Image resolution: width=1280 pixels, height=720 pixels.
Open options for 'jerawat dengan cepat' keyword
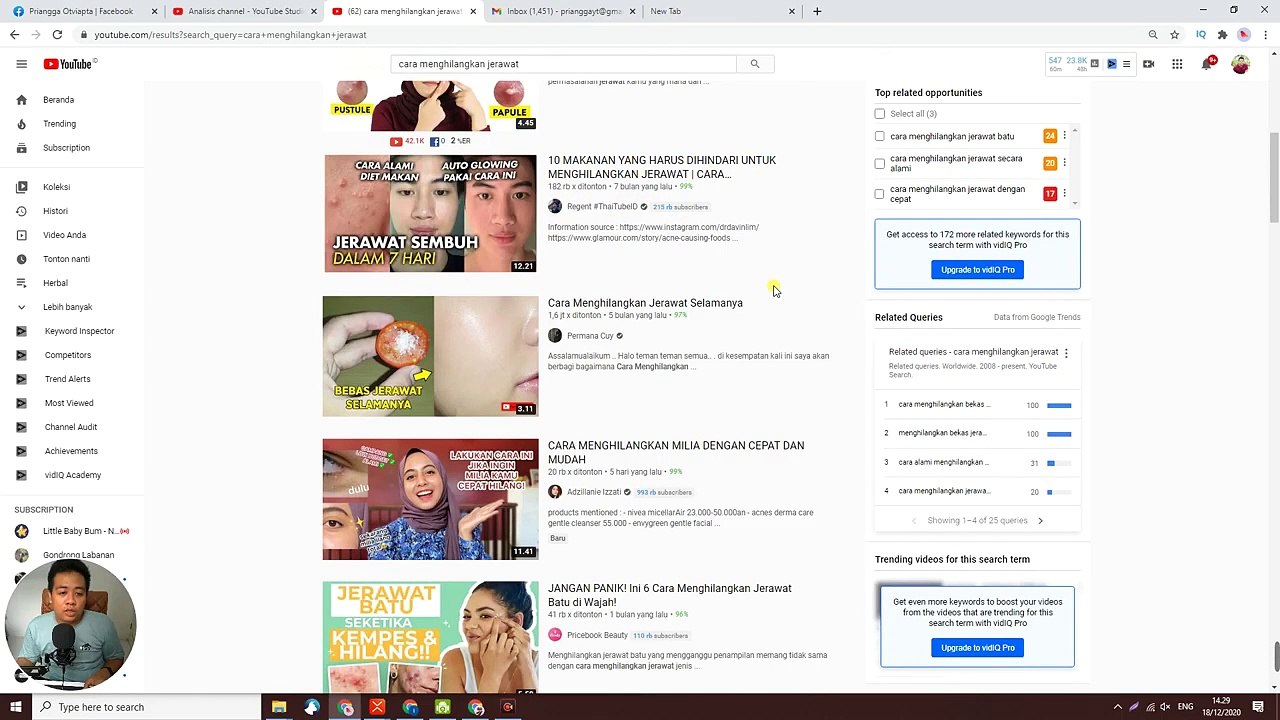(1064, 194)
